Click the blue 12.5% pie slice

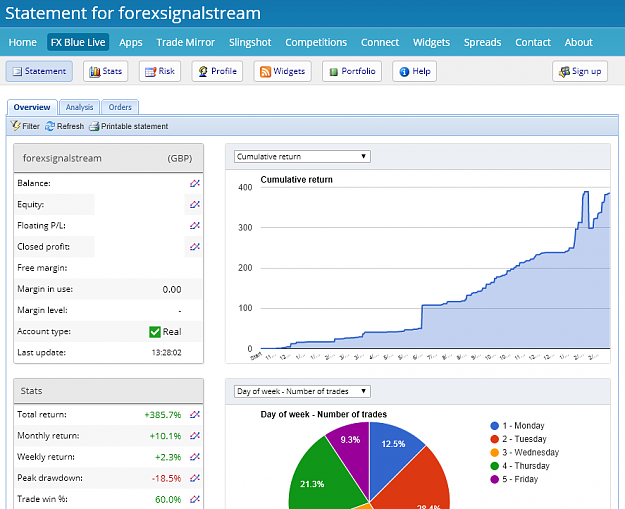click(391, 450)
